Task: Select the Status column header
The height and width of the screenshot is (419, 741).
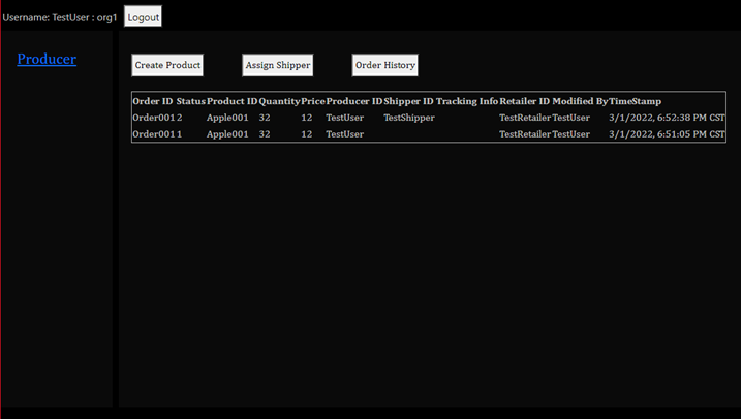Action: (x=191, y=101)
